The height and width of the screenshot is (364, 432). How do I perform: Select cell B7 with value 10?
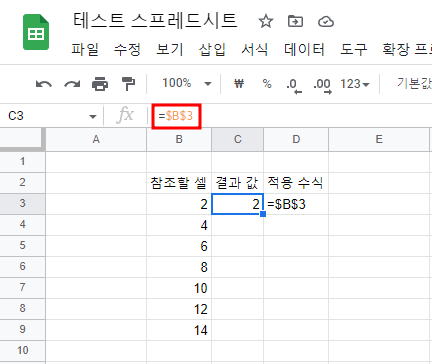click(x=179, y=288)
